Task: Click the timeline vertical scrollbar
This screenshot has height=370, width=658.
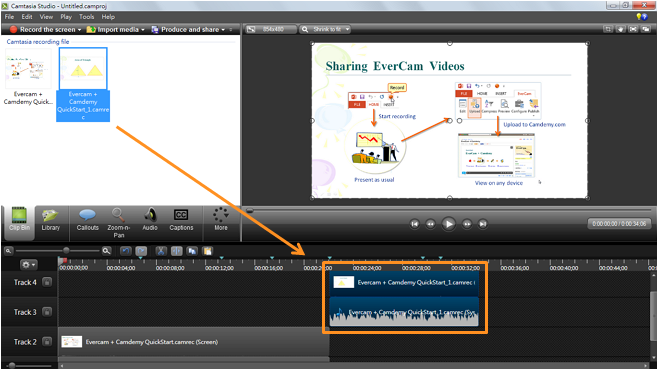Action: point(653,317)
